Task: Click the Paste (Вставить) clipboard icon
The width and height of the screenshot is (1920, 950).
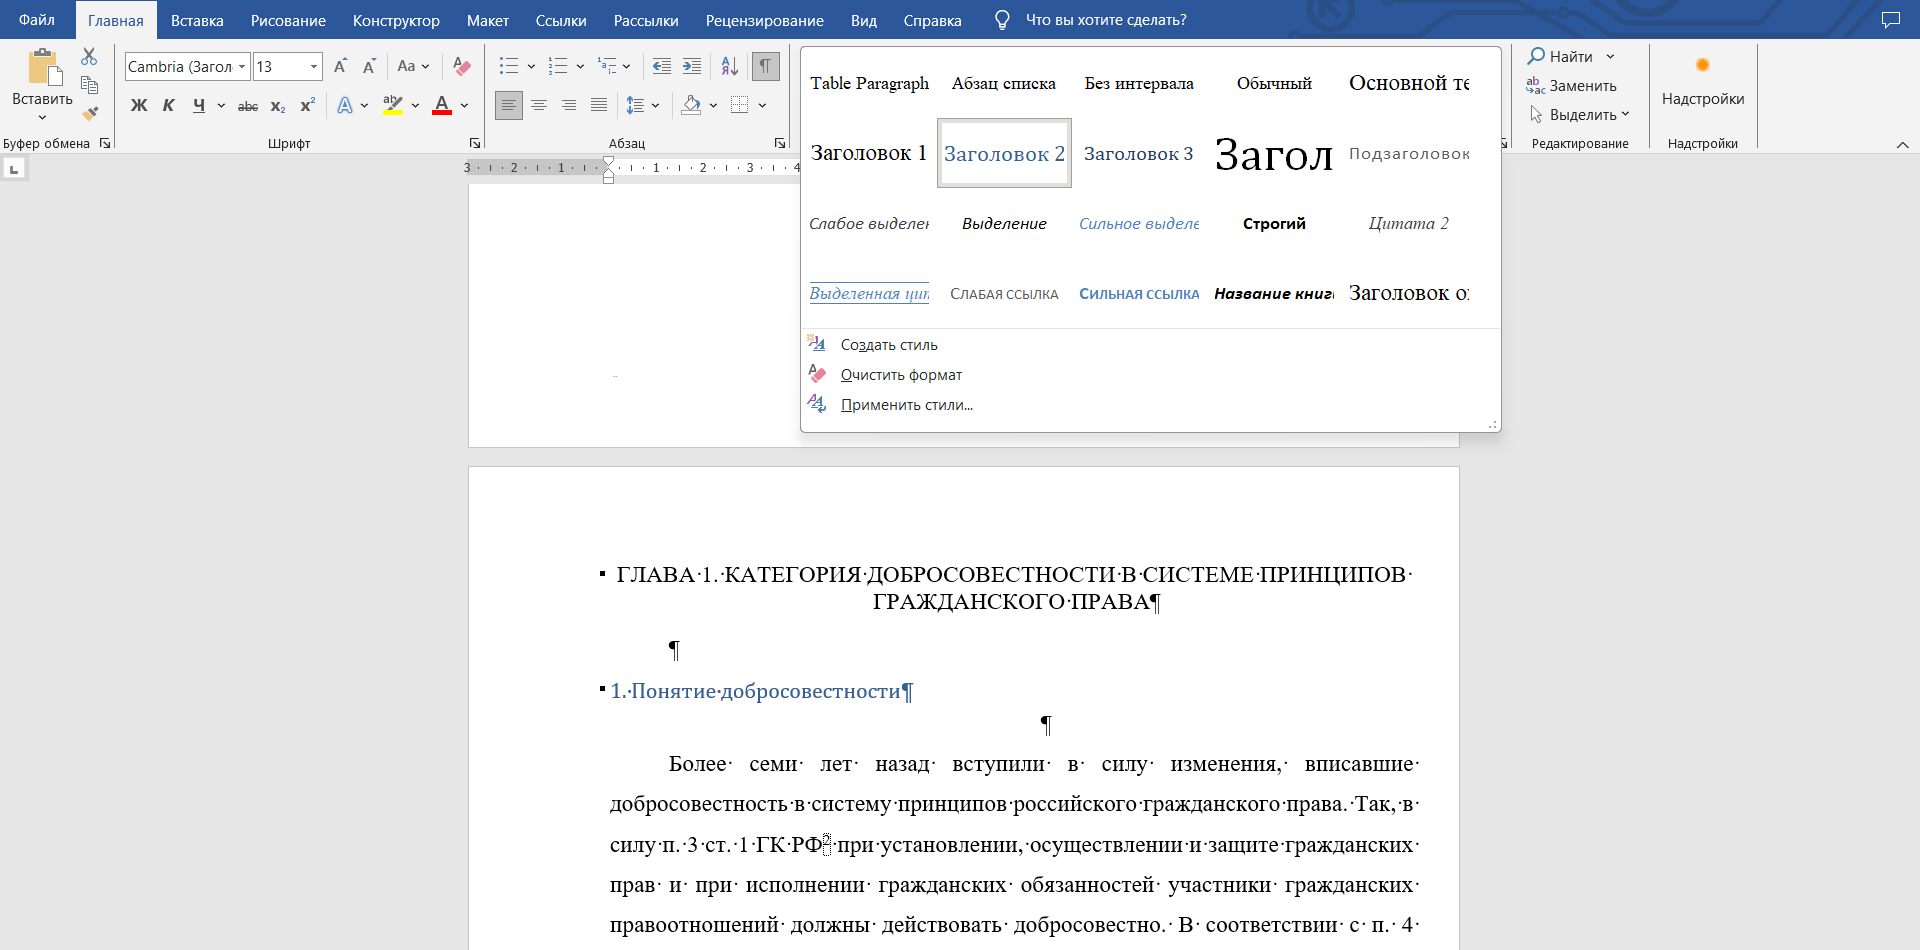Action: click(44, 68)
